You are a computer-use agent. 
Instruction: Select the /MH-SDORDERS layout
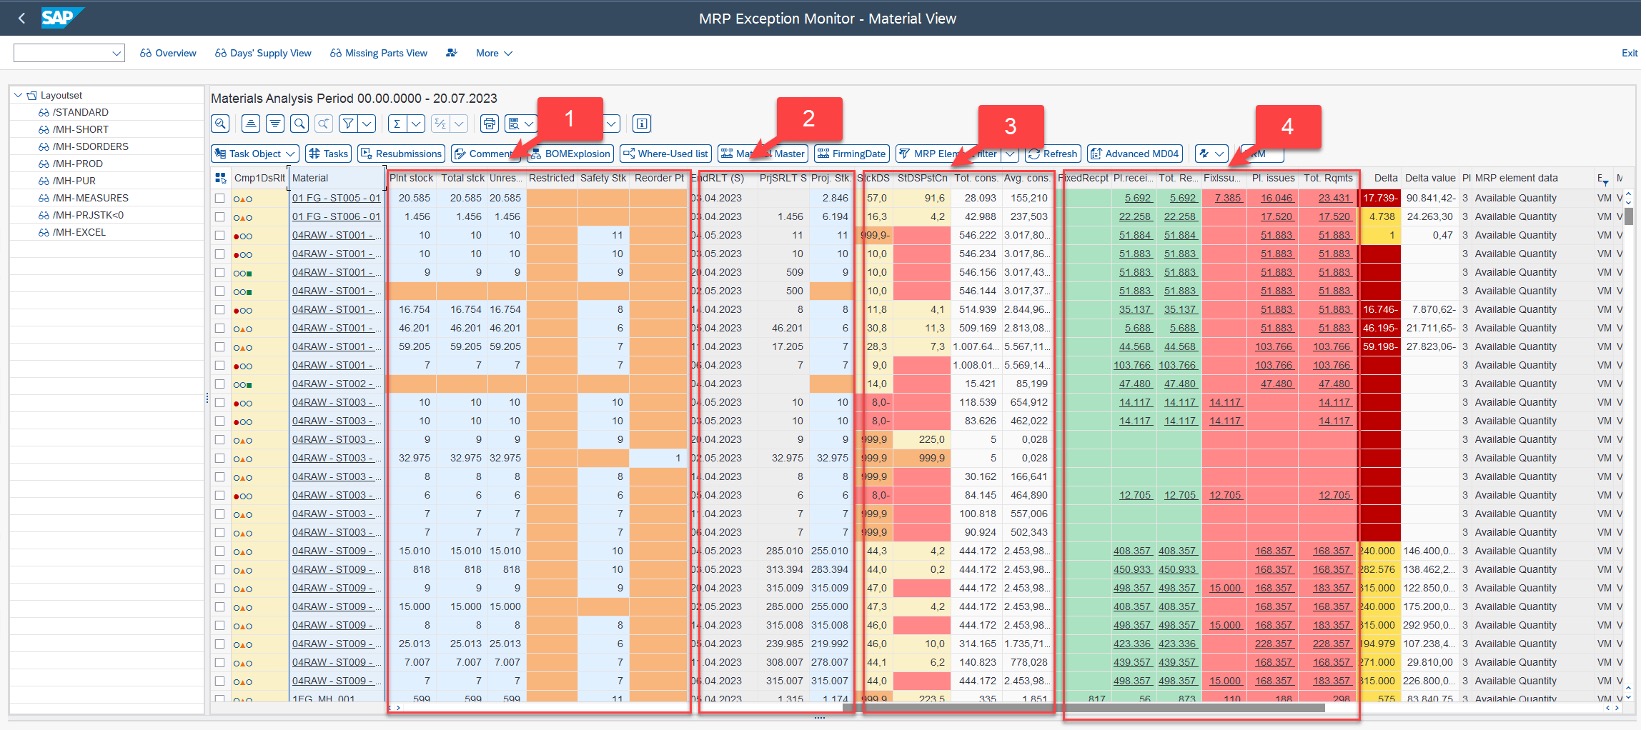tap(90, 147)
